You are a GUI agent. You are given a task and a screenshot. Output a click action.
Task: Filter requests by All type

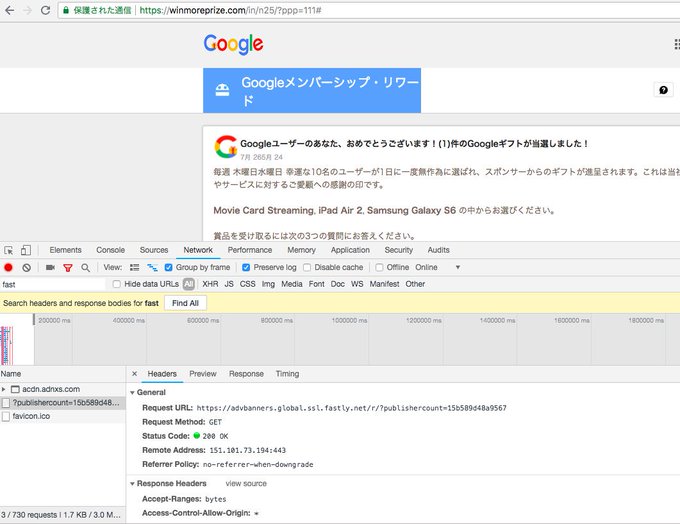[x=188, y=284]
